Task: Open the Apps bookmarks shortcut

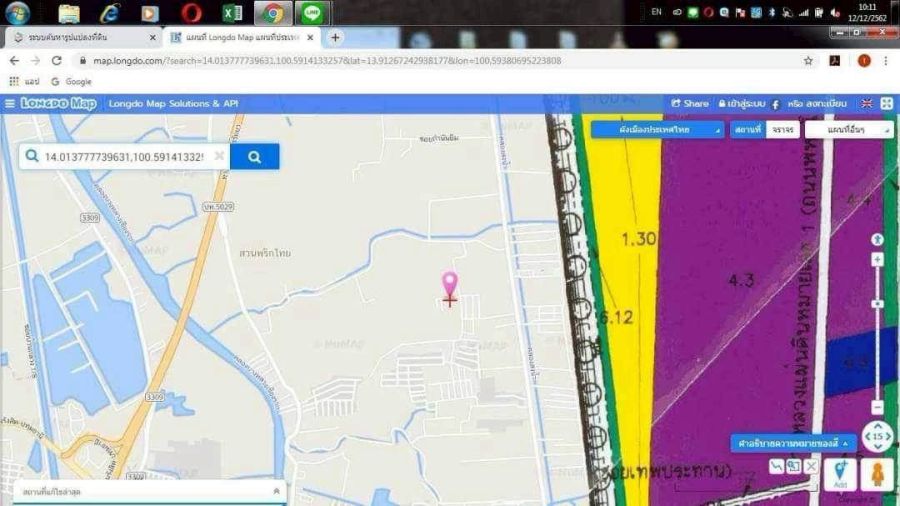Action: pyautogui.click(x=25, y=81)
